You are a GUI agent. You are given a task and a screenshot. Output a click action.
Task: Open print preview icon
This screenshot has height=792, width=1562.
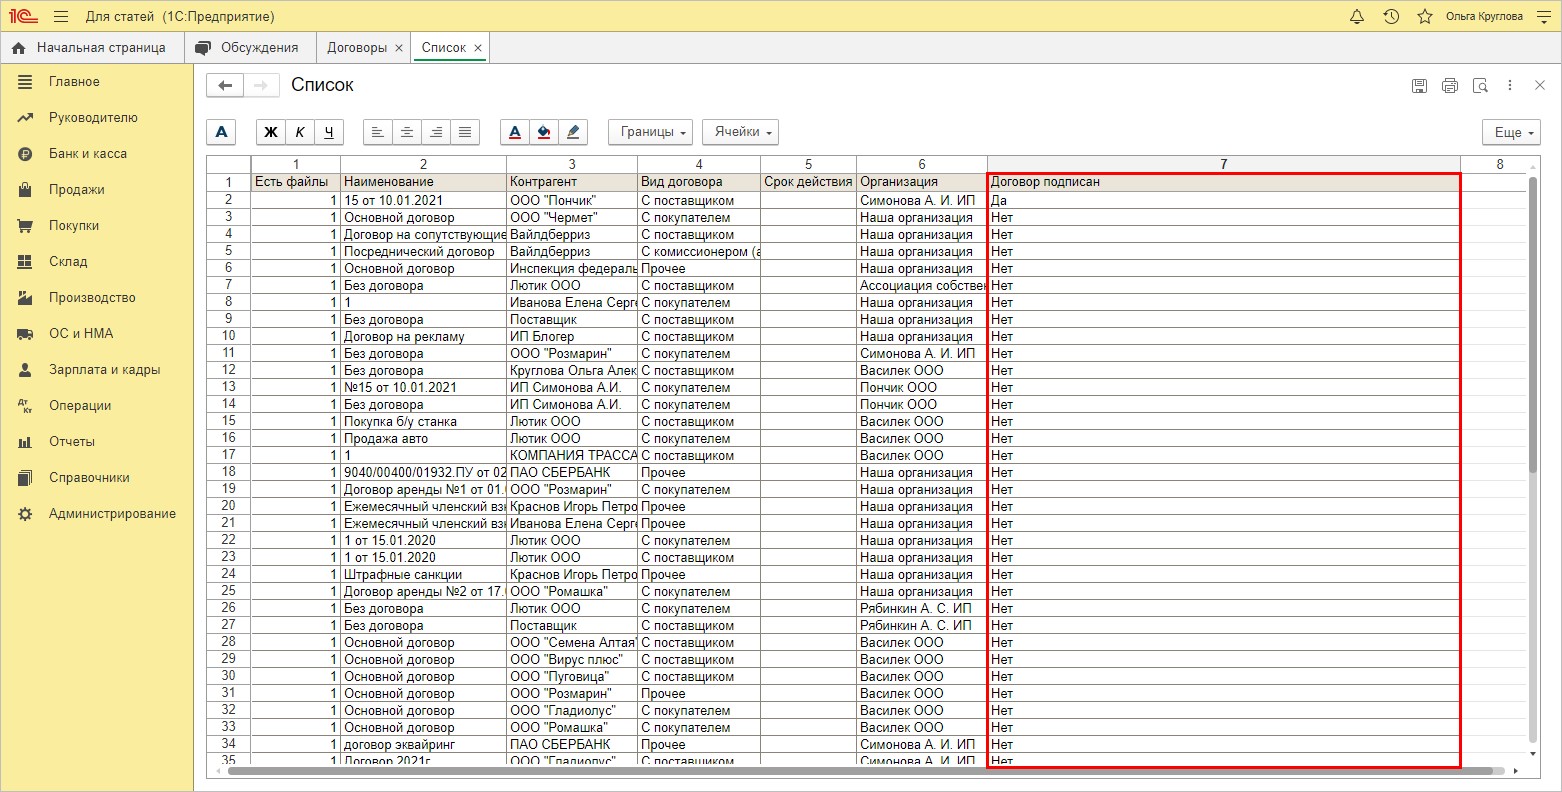click(1480, 86)
